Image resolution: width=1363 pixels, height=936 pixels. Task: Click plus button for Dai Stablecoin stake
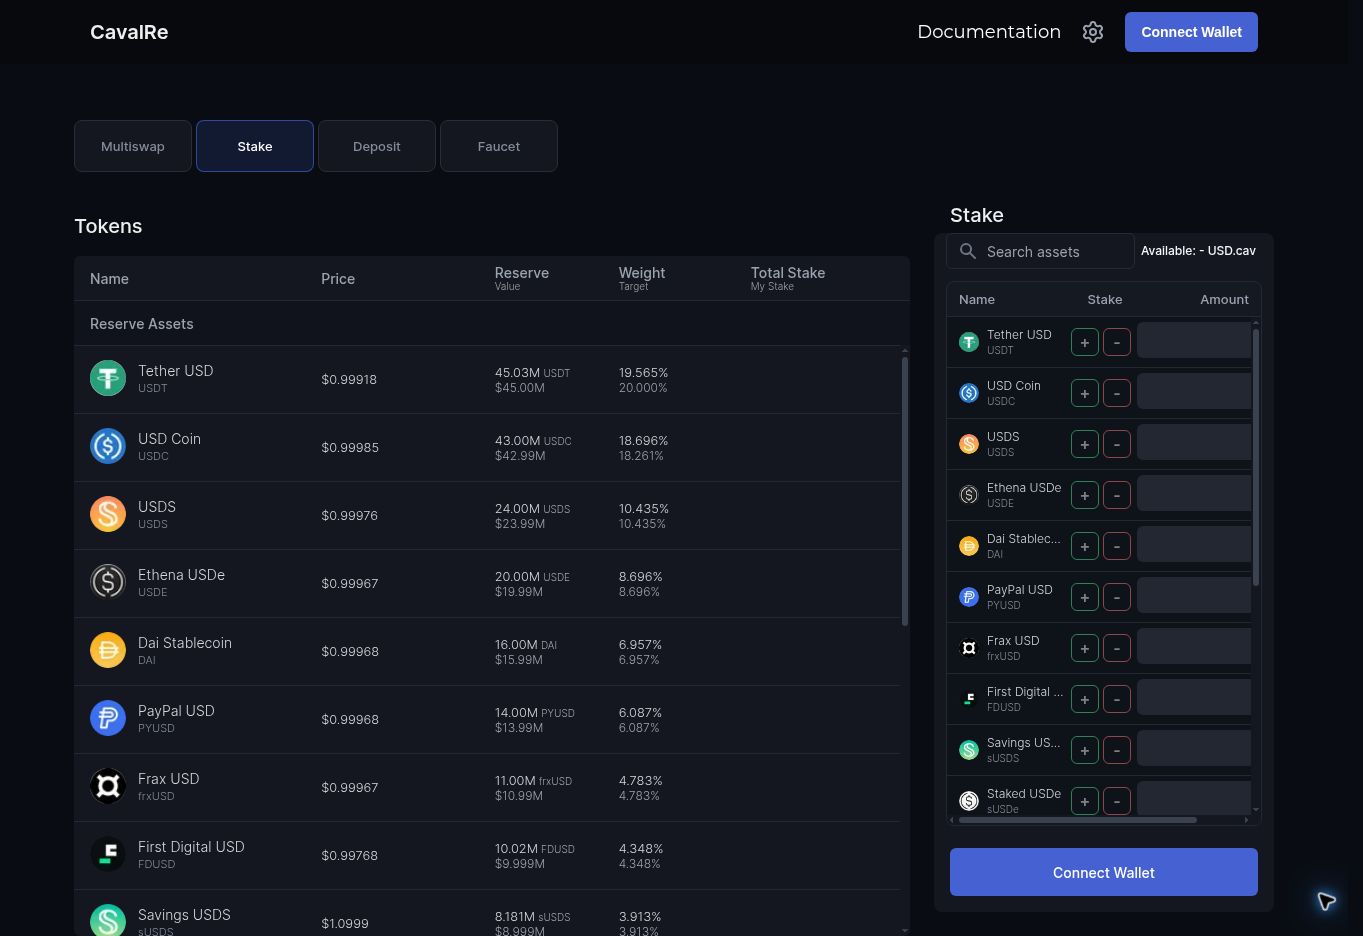point(1085,546)
